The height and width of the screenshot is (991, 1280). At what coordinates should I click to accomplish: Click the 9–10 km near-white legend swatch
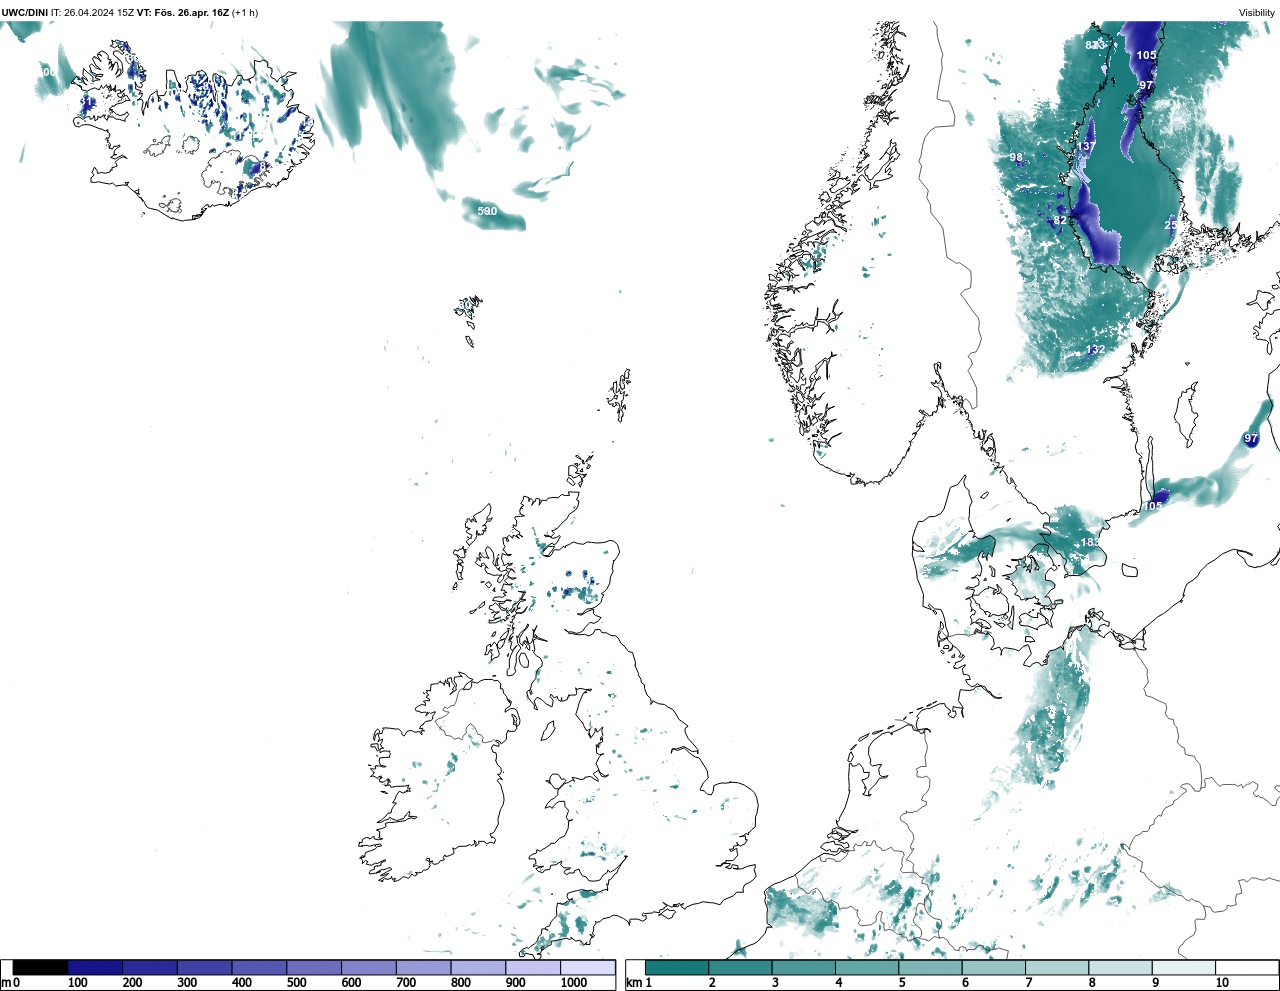[x=1183, y=967]
